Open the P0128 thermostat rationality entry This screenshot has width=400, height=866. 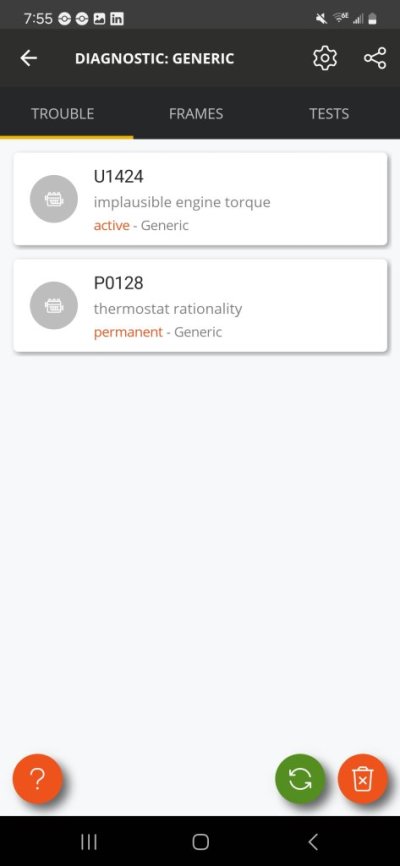200,305
